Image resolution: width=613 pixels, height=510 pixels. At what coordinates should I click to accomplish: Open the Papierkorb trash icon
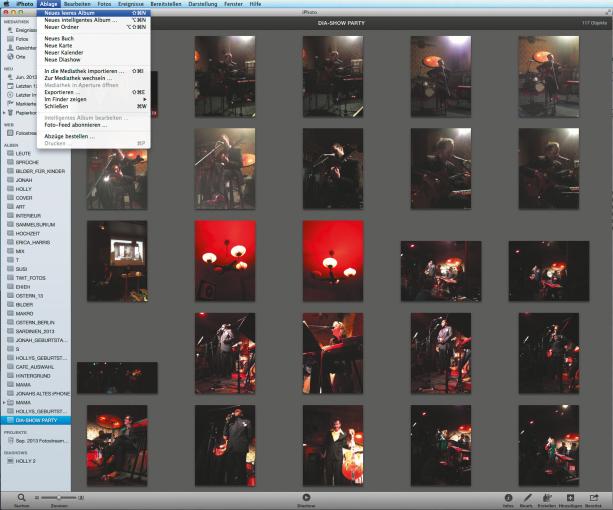pos(11,113)
